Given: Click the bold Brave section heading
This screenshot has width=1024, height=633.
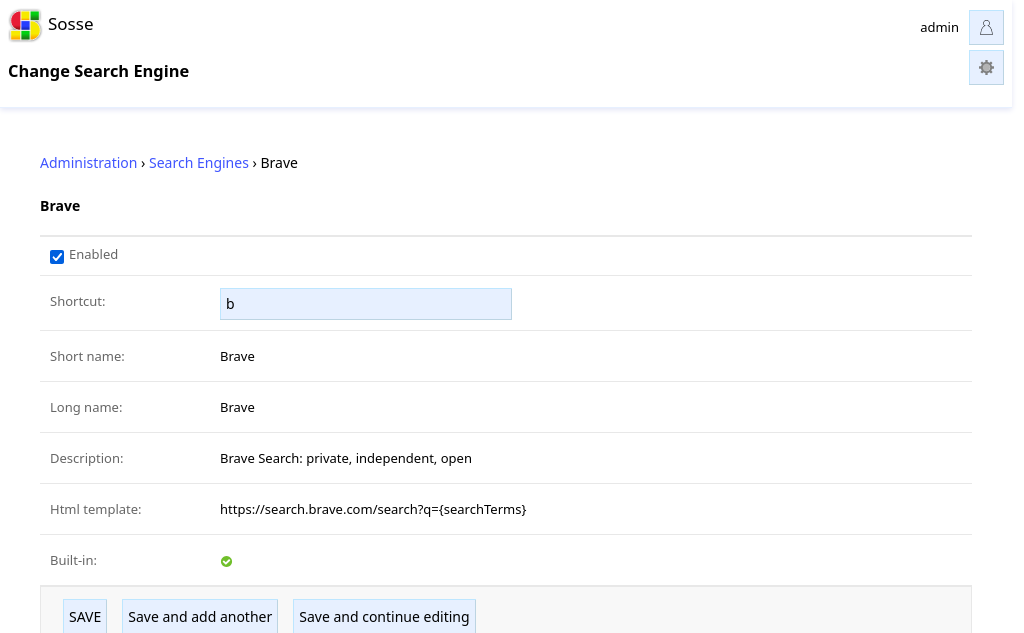Looking at the screenshot, I should coord(60,206).
